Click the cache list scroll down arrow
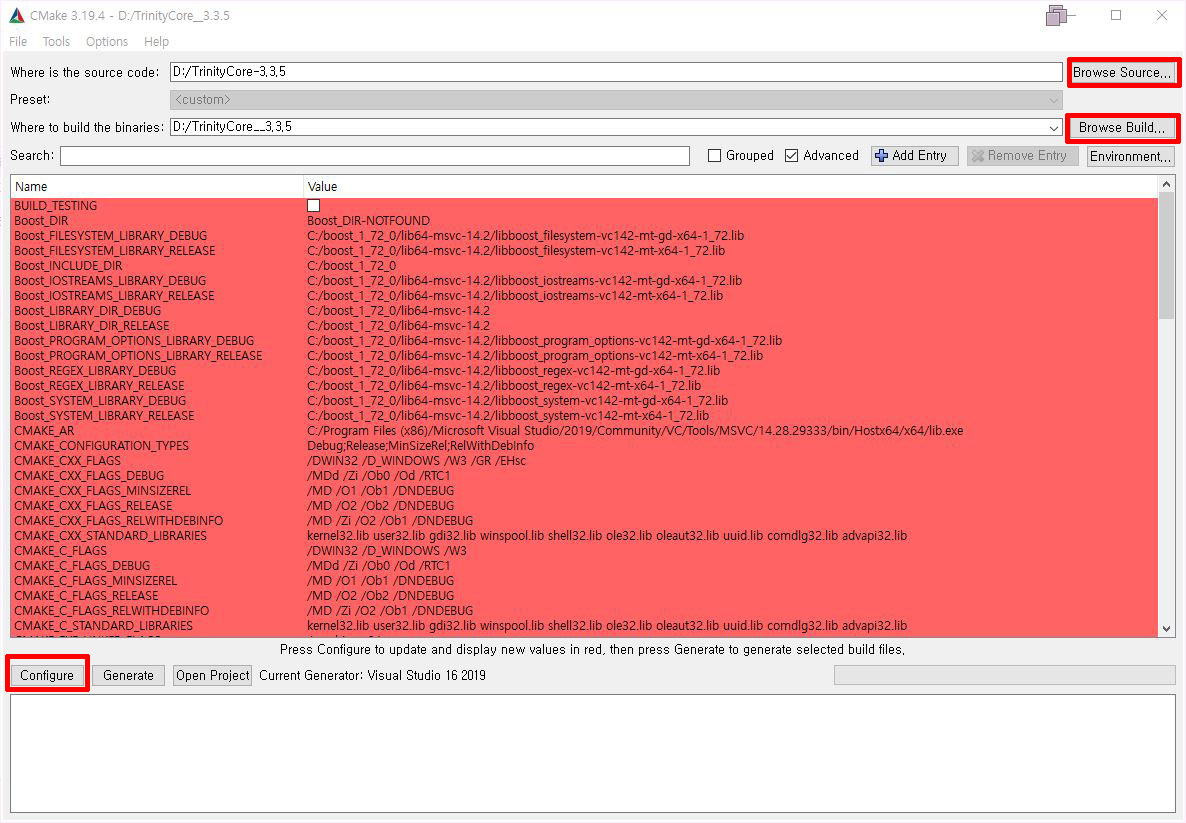The height and width of the screenshot is (823, 1186). pos(1166,629)
